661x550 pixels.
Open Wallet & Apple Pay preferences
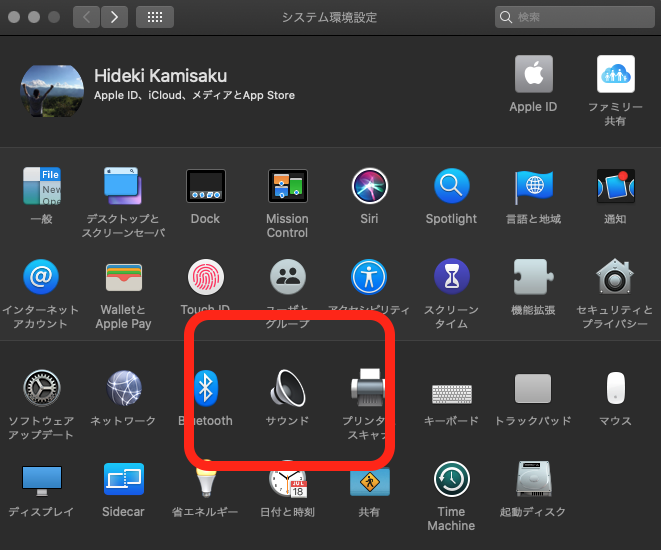pyautogui.click(x=124, y=277)
